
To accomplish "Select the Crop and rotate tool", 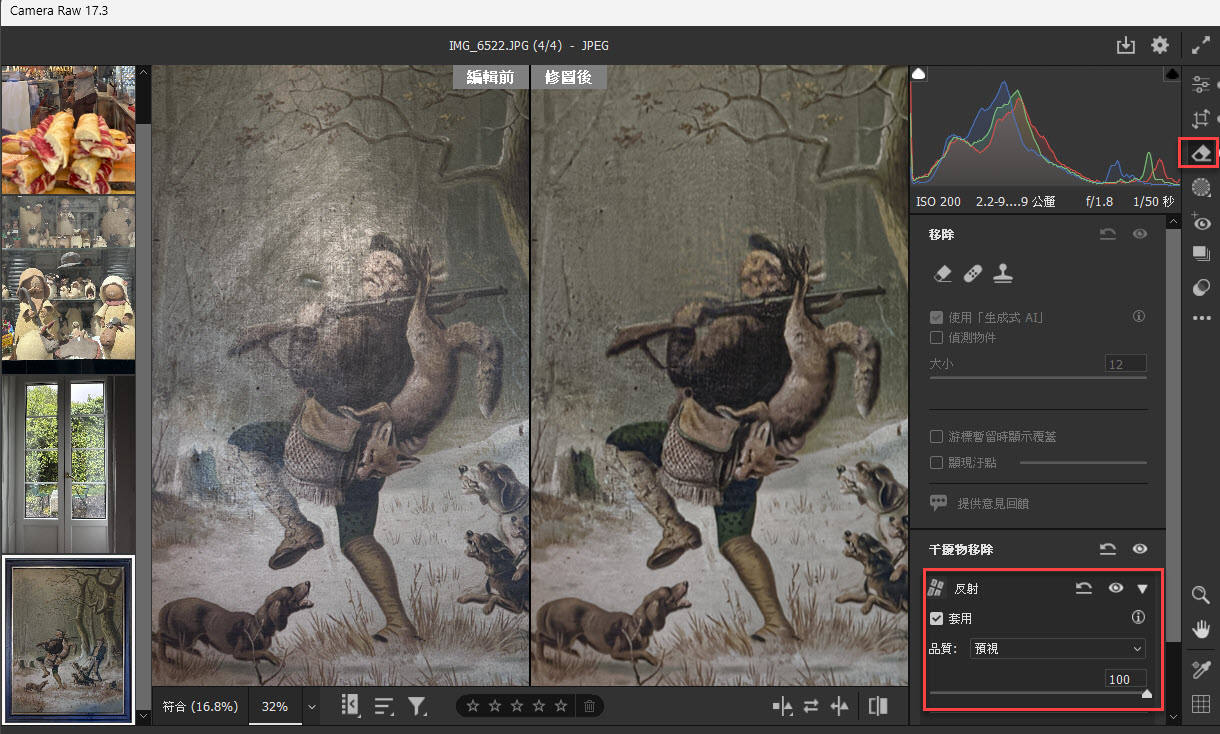I will [1201, 119].
